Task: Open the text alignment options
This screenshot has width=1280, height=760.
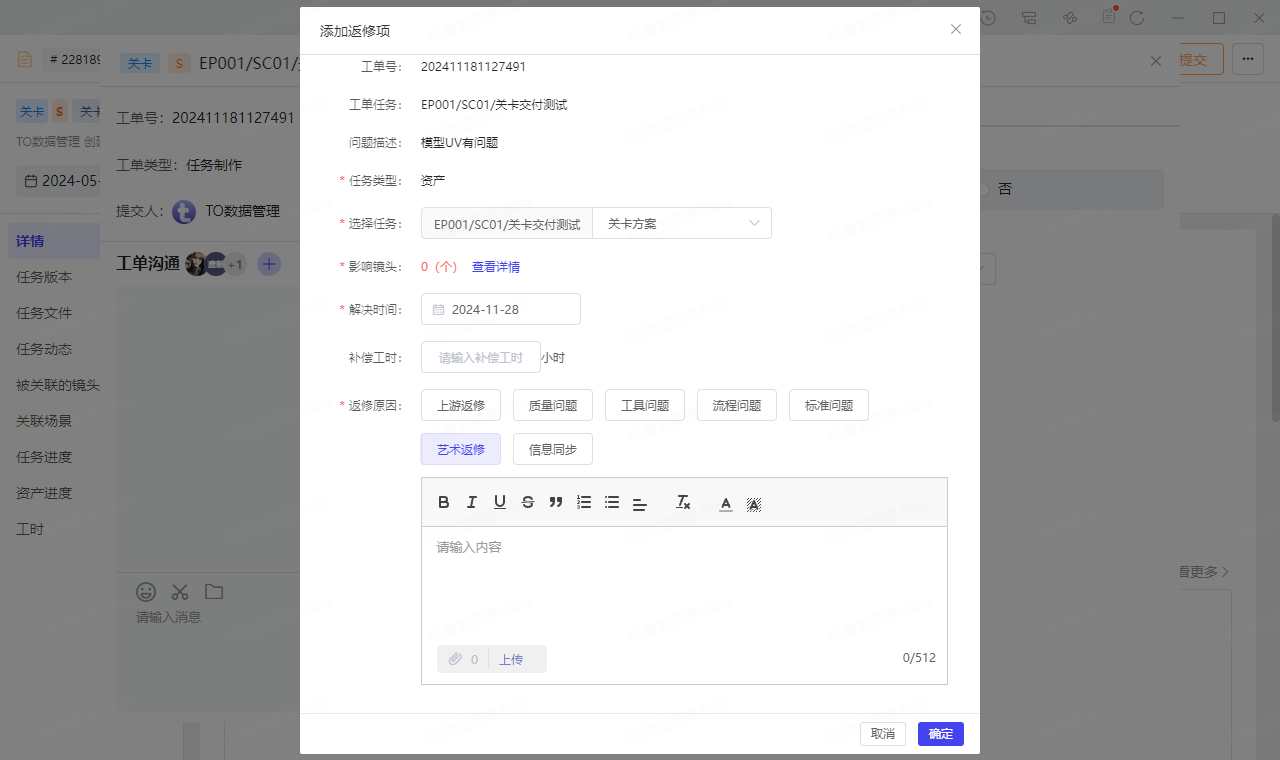Action: [640, 504]
